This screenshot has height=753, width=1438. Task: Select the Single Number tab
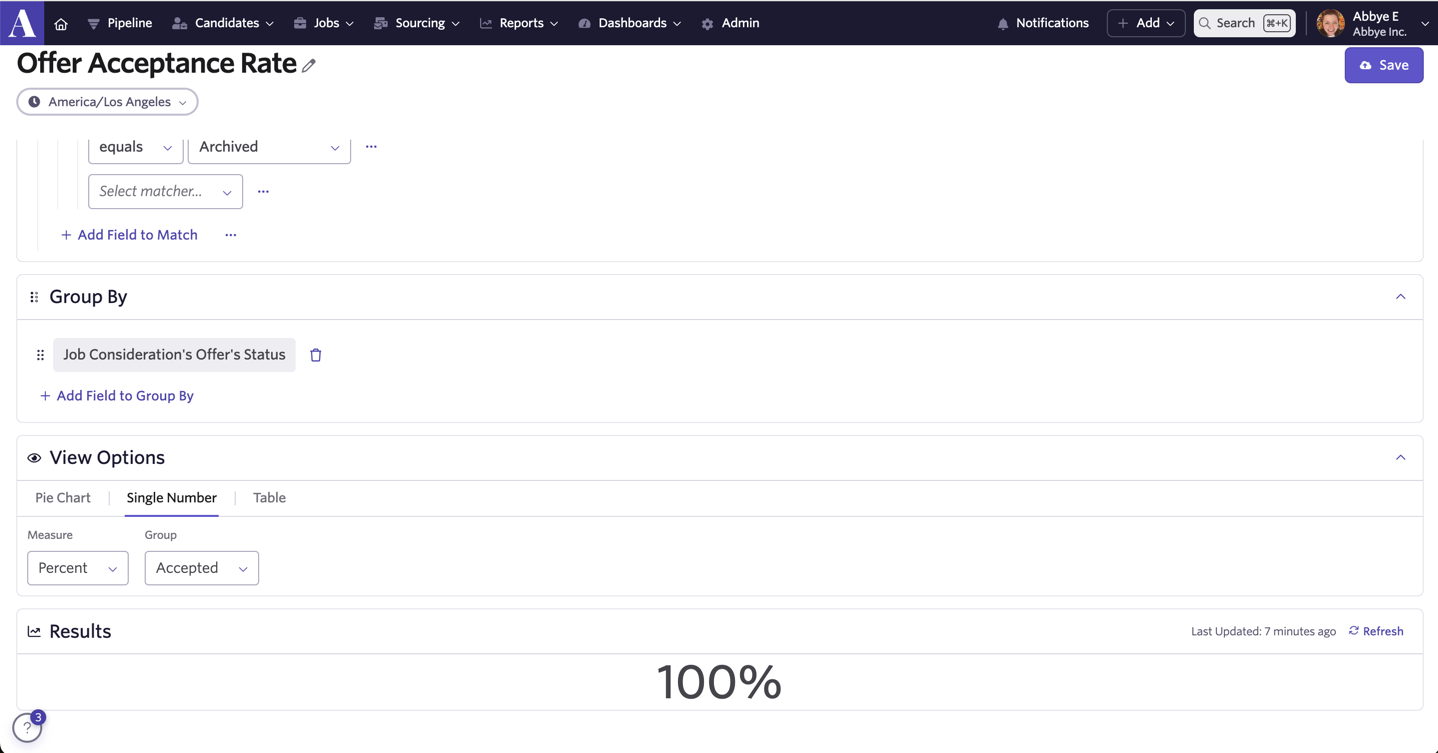coord(172,498)
